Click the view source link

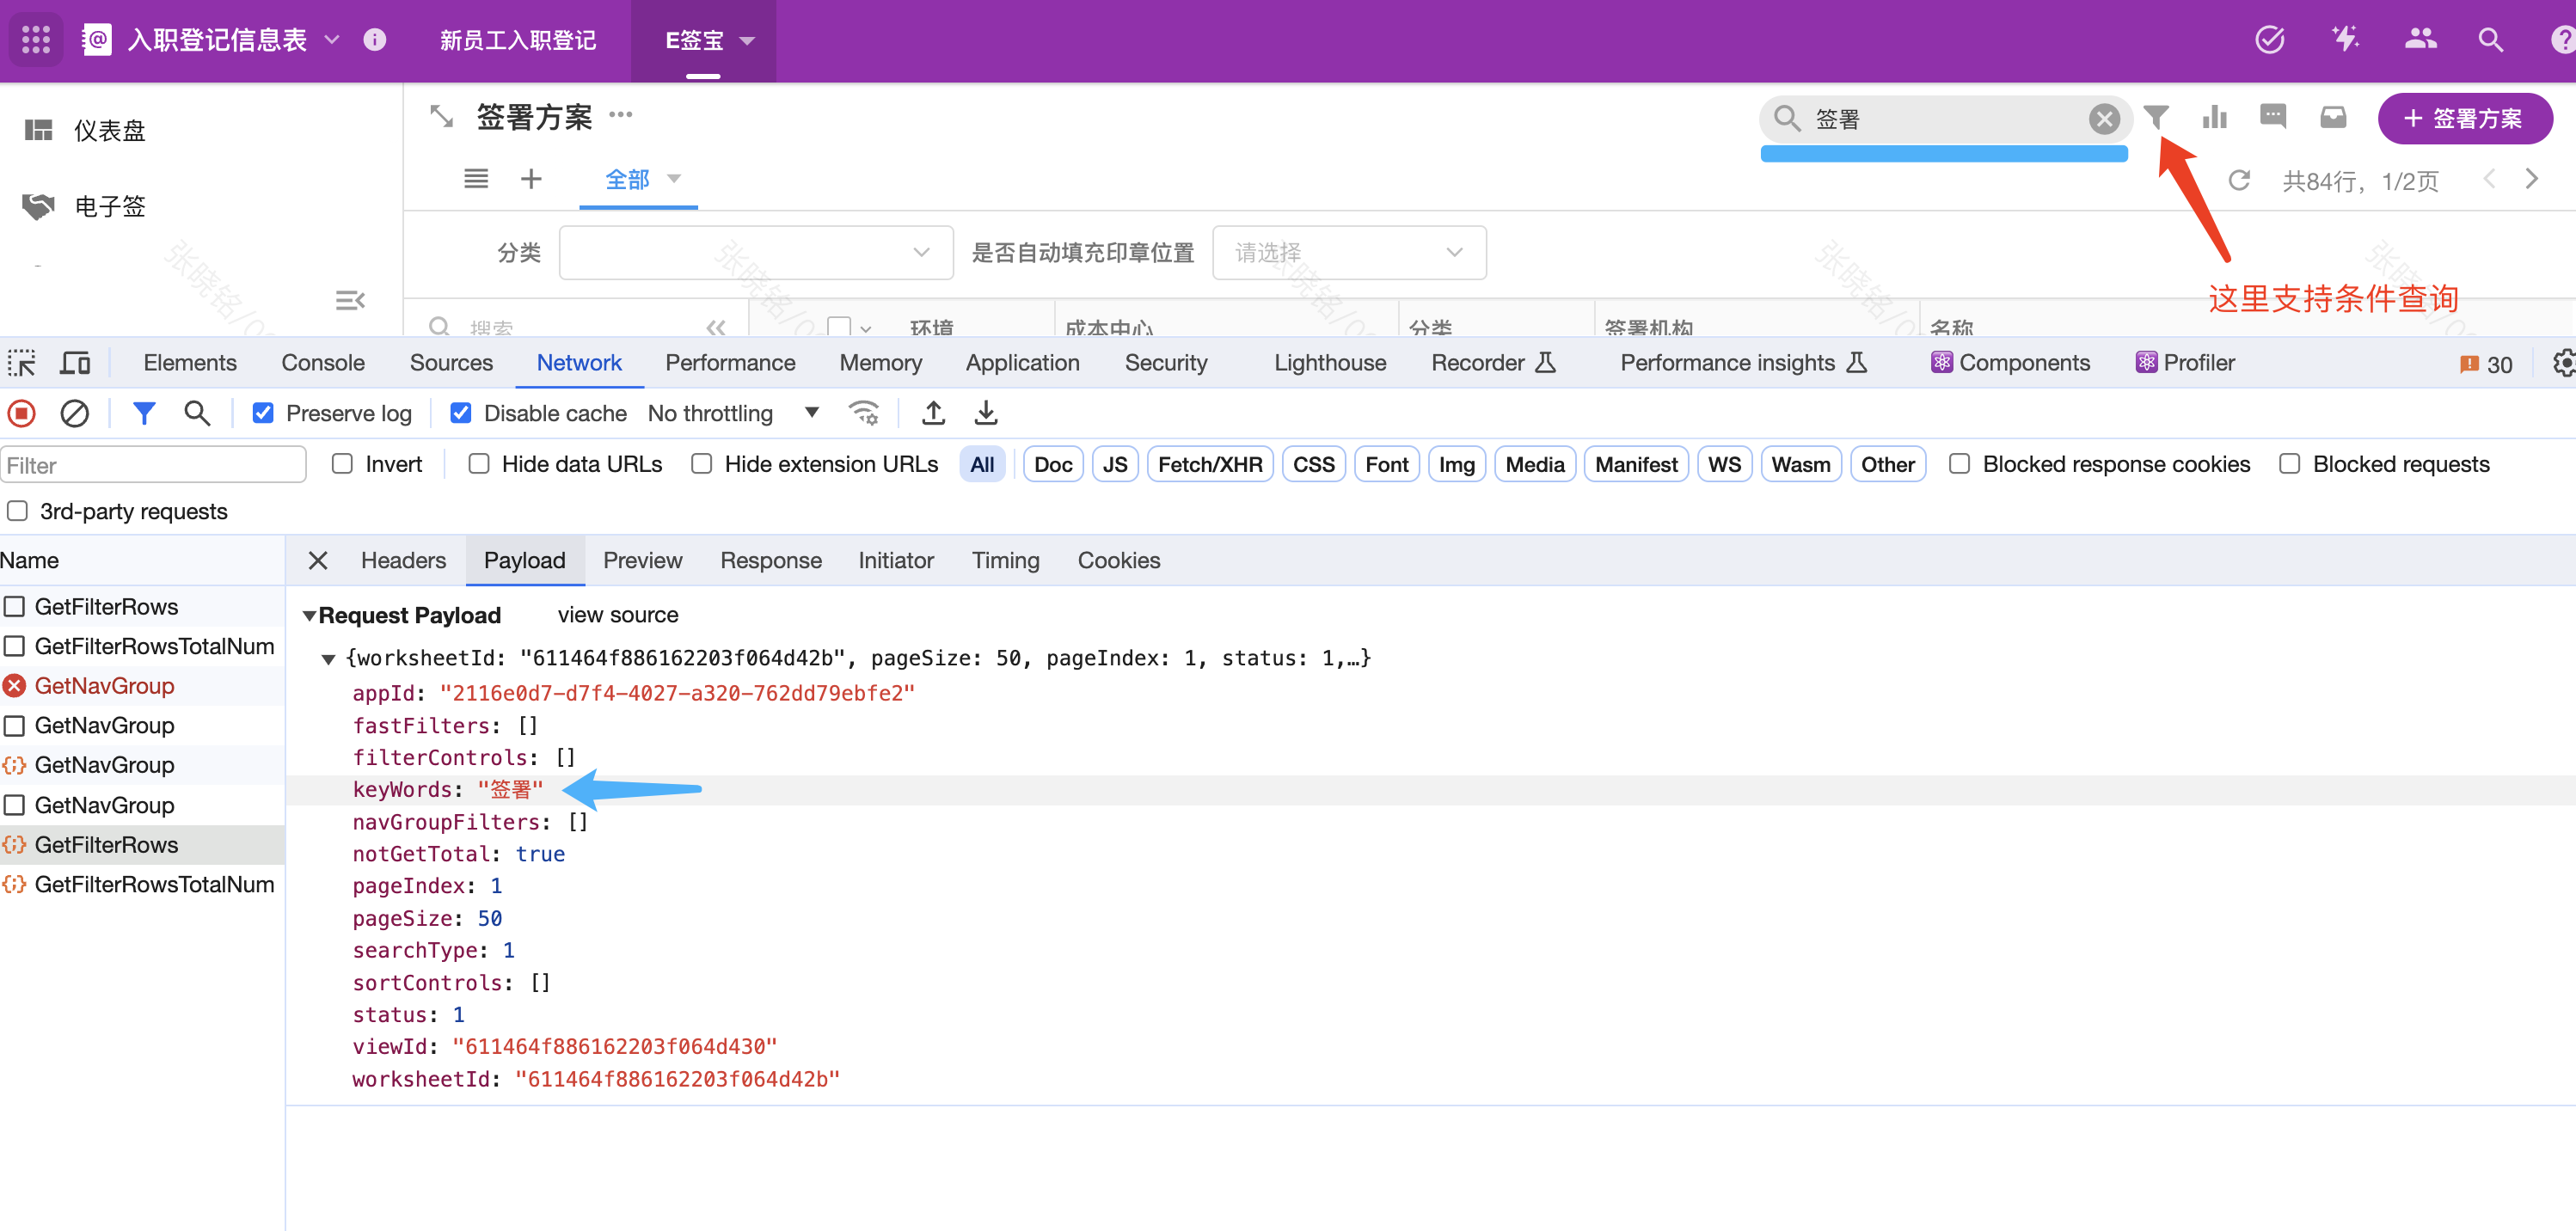(x=617, y=615)
